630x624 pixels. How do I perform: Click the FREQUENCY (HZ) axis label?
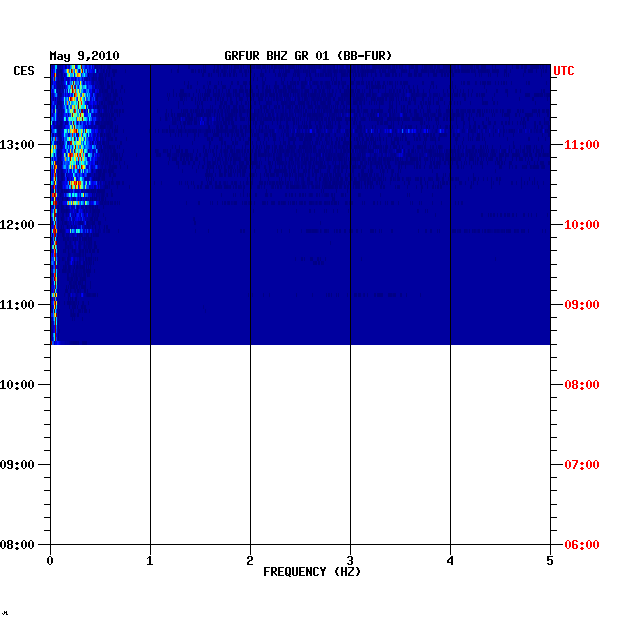312,572
